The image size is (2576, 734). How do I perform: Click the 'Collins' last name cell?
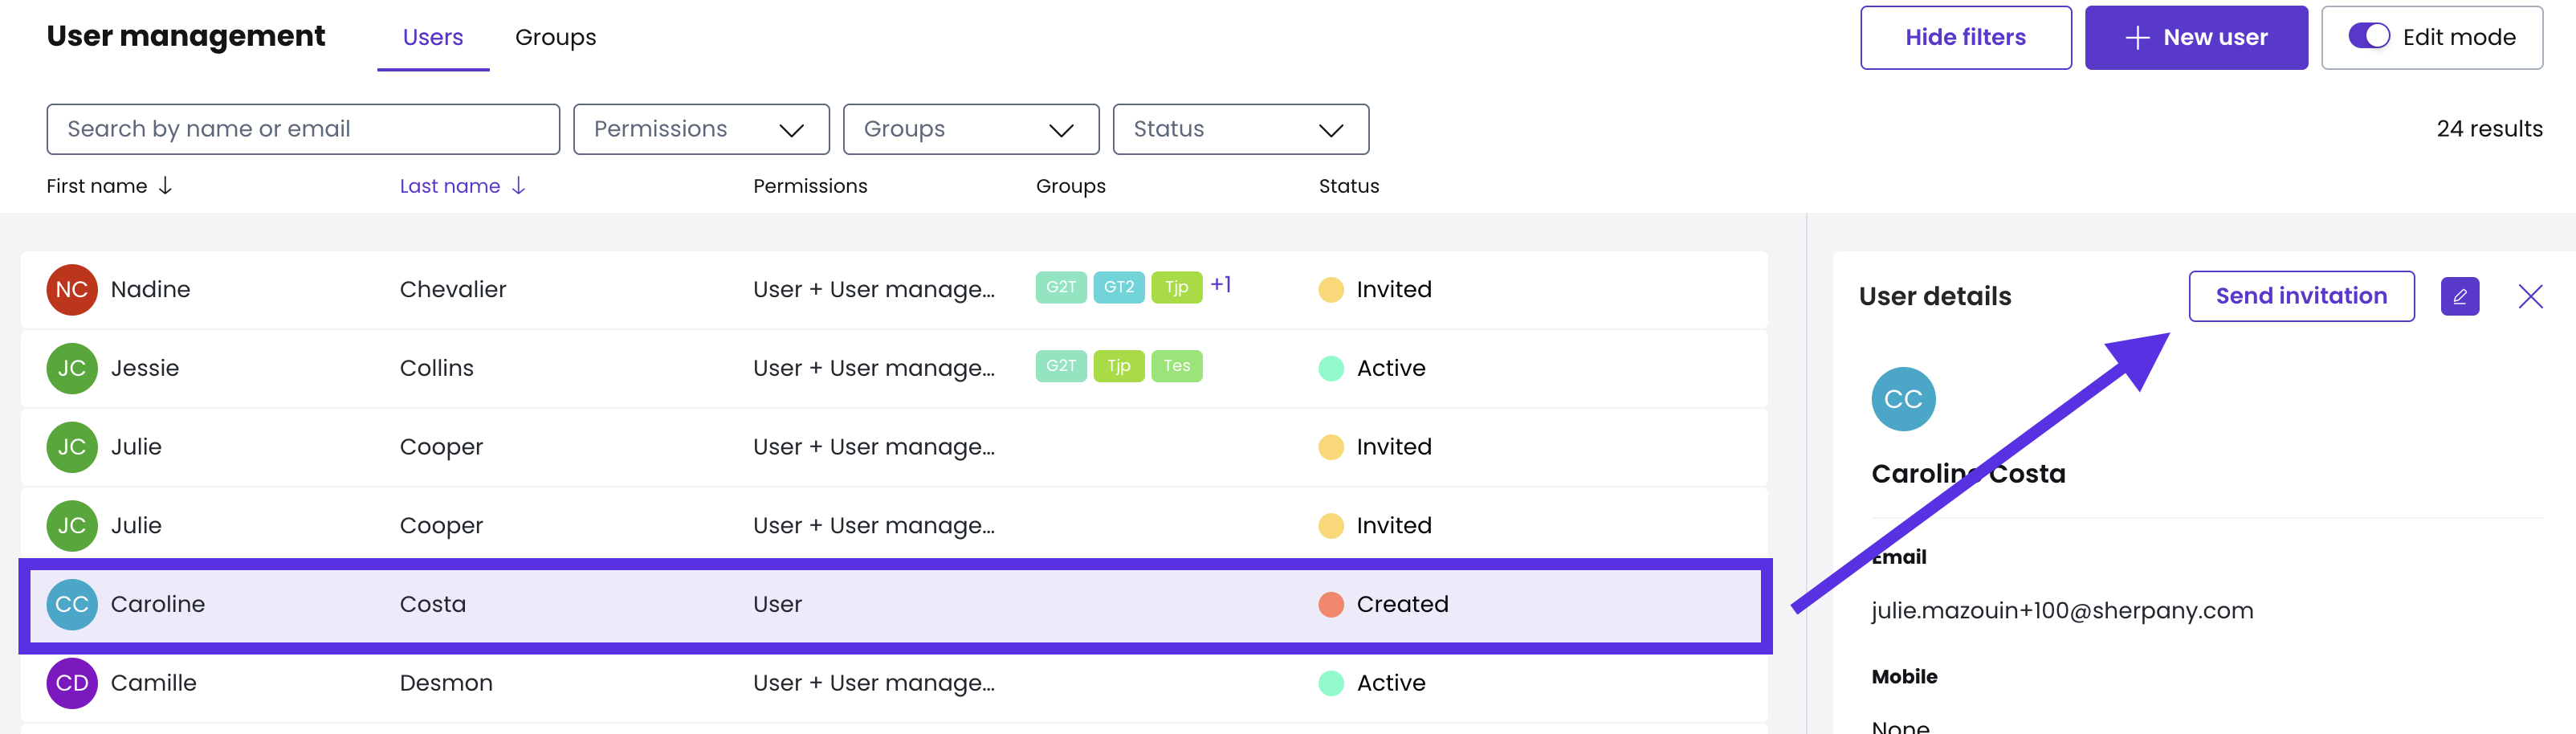[x=437, y=368]
